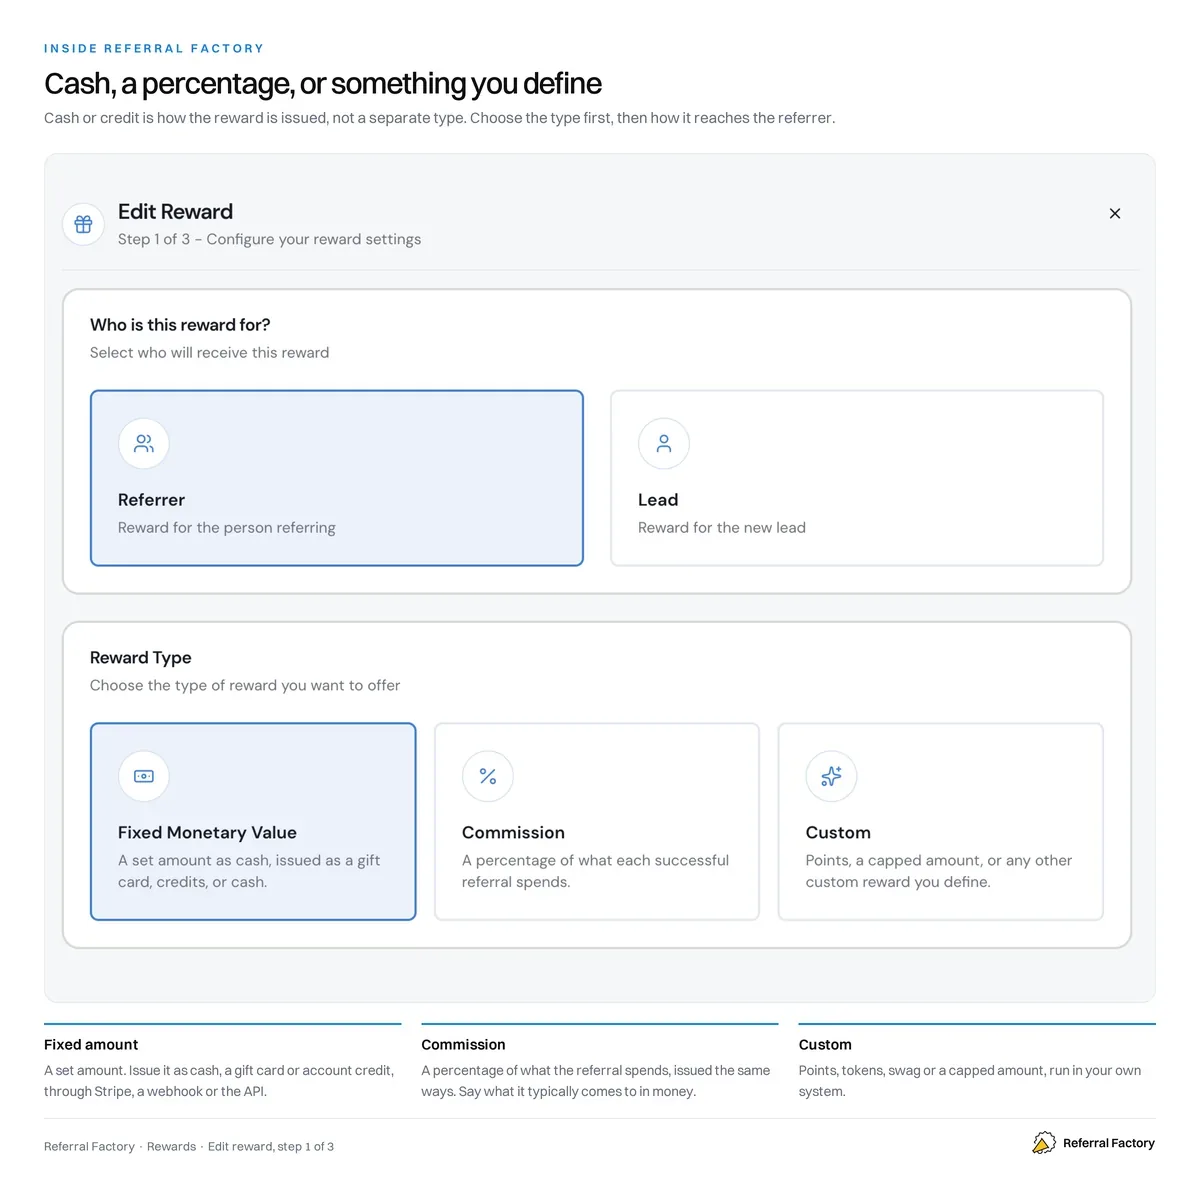
Task: Click the Referral Factory logo icon
Action: (x=1044, y=1142)
